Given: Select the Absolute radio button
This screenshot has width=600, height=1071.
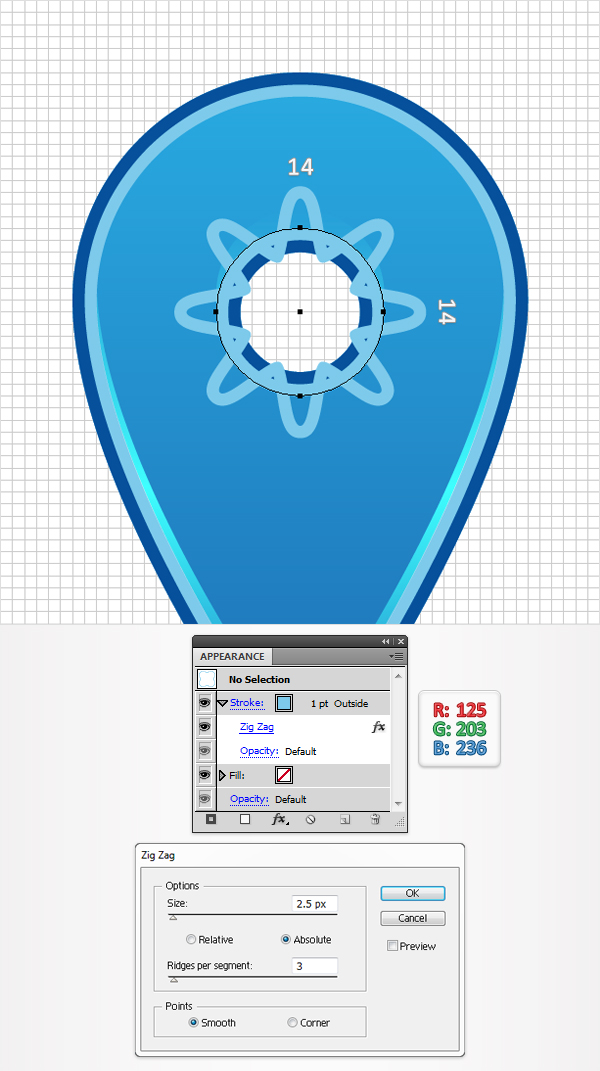Looking at the screenshot, I should [x=286, y=940].
